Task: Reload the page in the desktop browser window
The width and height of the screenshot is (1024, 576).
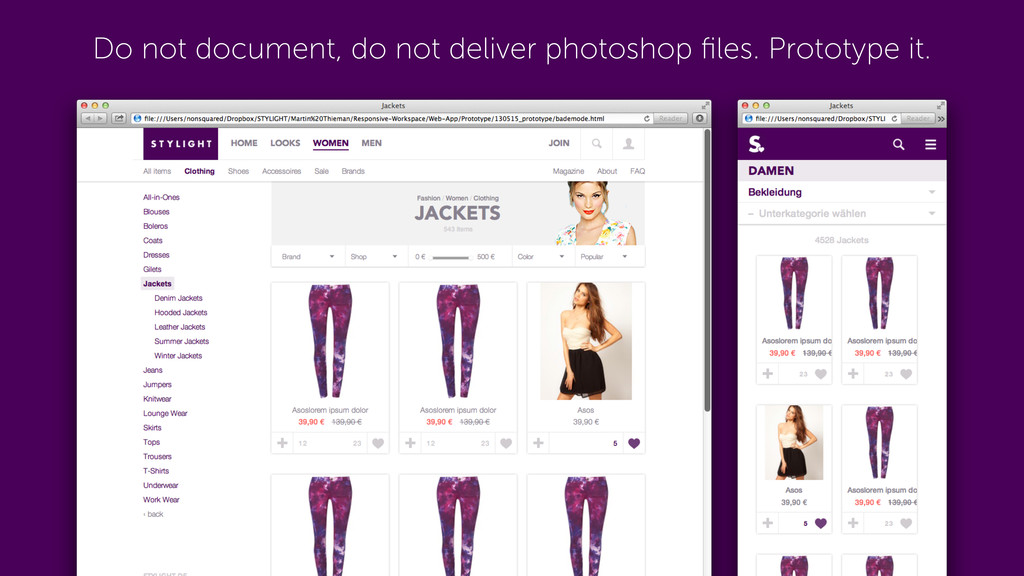Action: (x=647, y=118)
